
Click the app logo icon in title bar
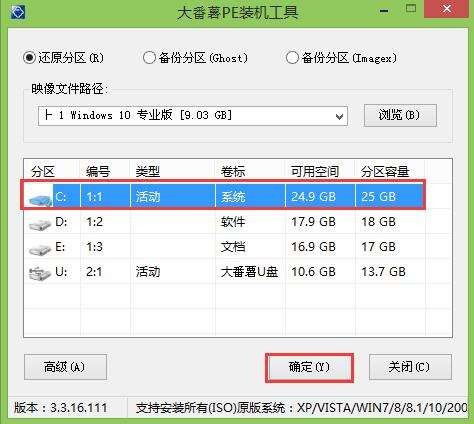(x=17, y=11)
